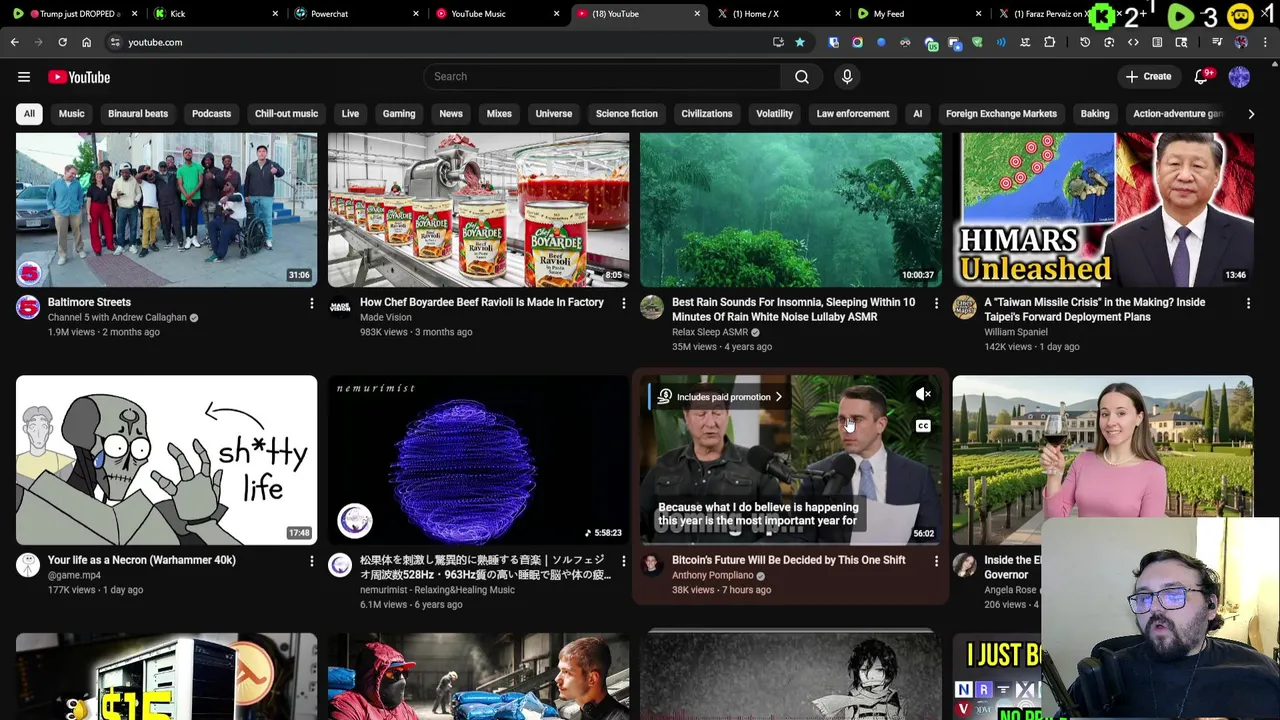Open the account avatar menu
Viewport: 1280px width, 720px height.
click(x=1239, y=77)
